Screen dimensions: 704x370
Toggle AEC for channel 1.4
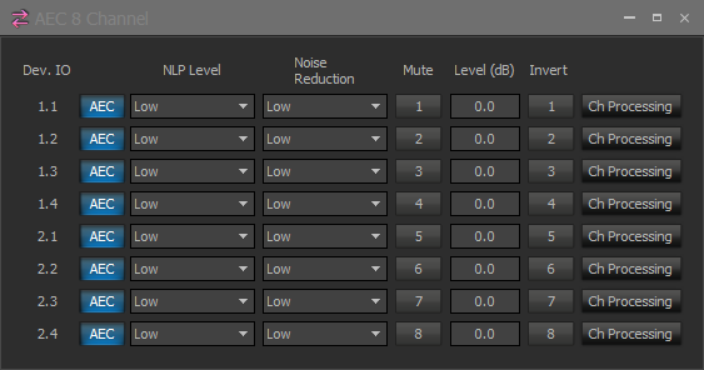pyautogui.click(x=102, y=204)
